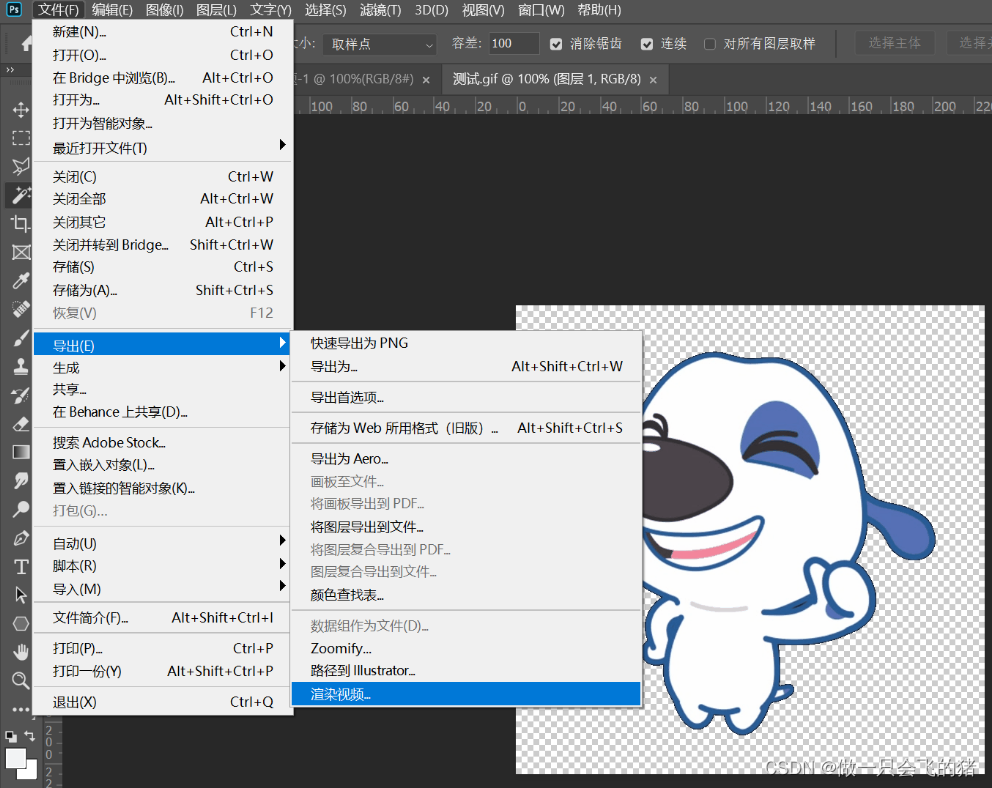Screen dimensions: 992x788
Task: Expand the 脚本(R) submenu
Action: [163, 565]
